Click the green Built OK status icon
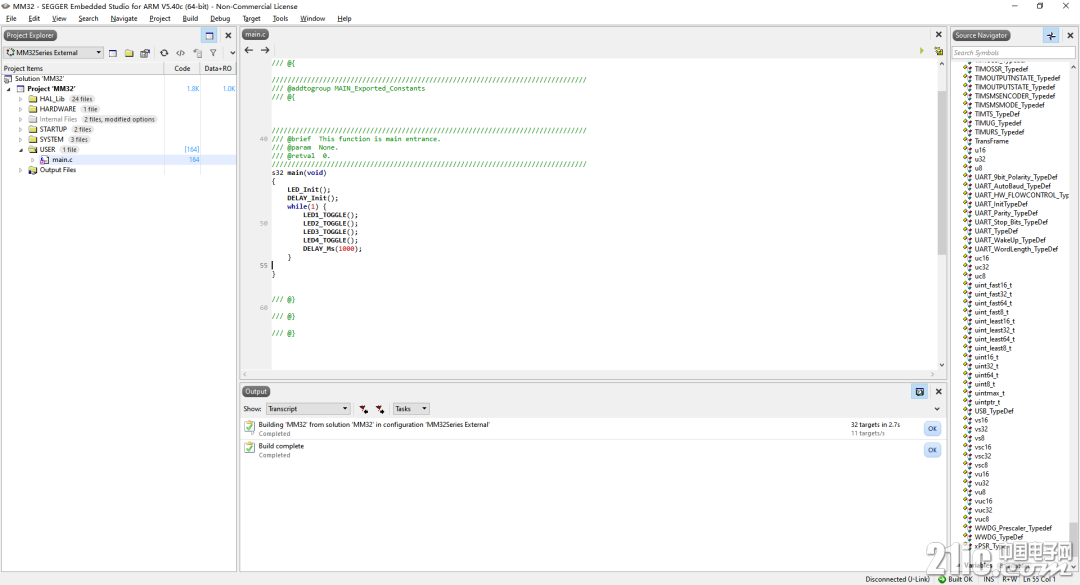This screenshot has height=585, width=1080. tap(942, 579)
